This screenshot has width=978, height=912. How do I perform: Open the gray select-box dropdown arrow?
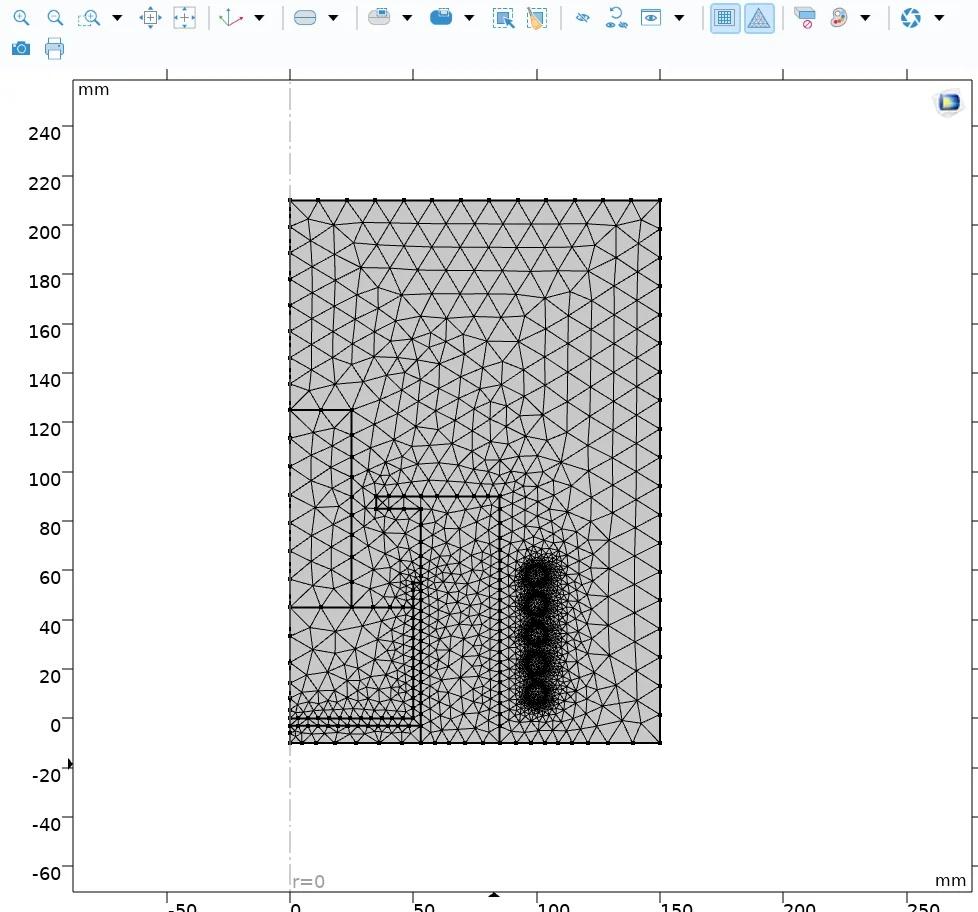pos(407,17)
